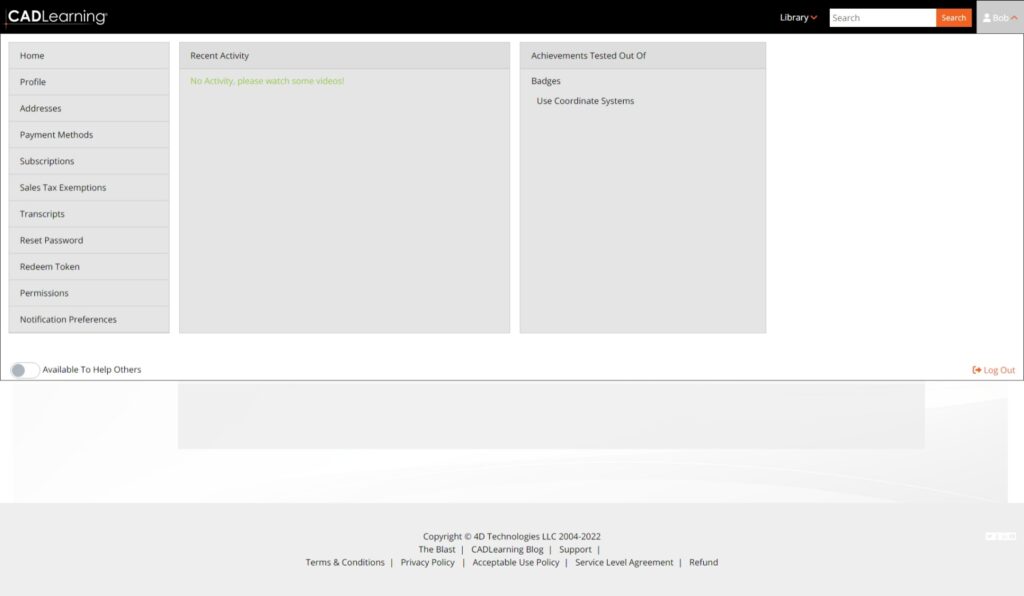
Task: Click the Log Out link
Action: pyautogui.click(x=993, y=370)
